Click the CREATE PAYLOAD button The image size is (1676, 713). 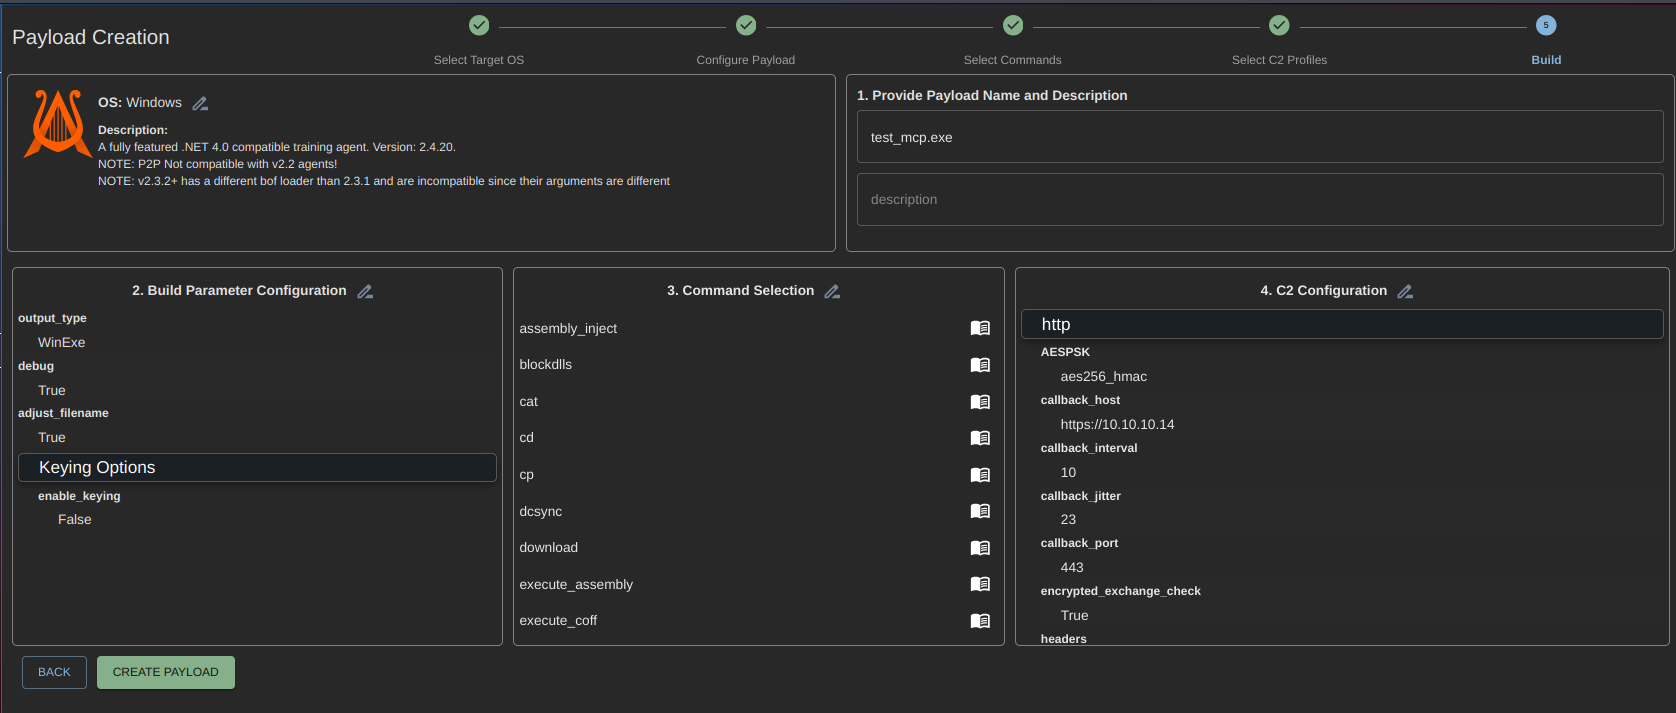coord(166,672)
